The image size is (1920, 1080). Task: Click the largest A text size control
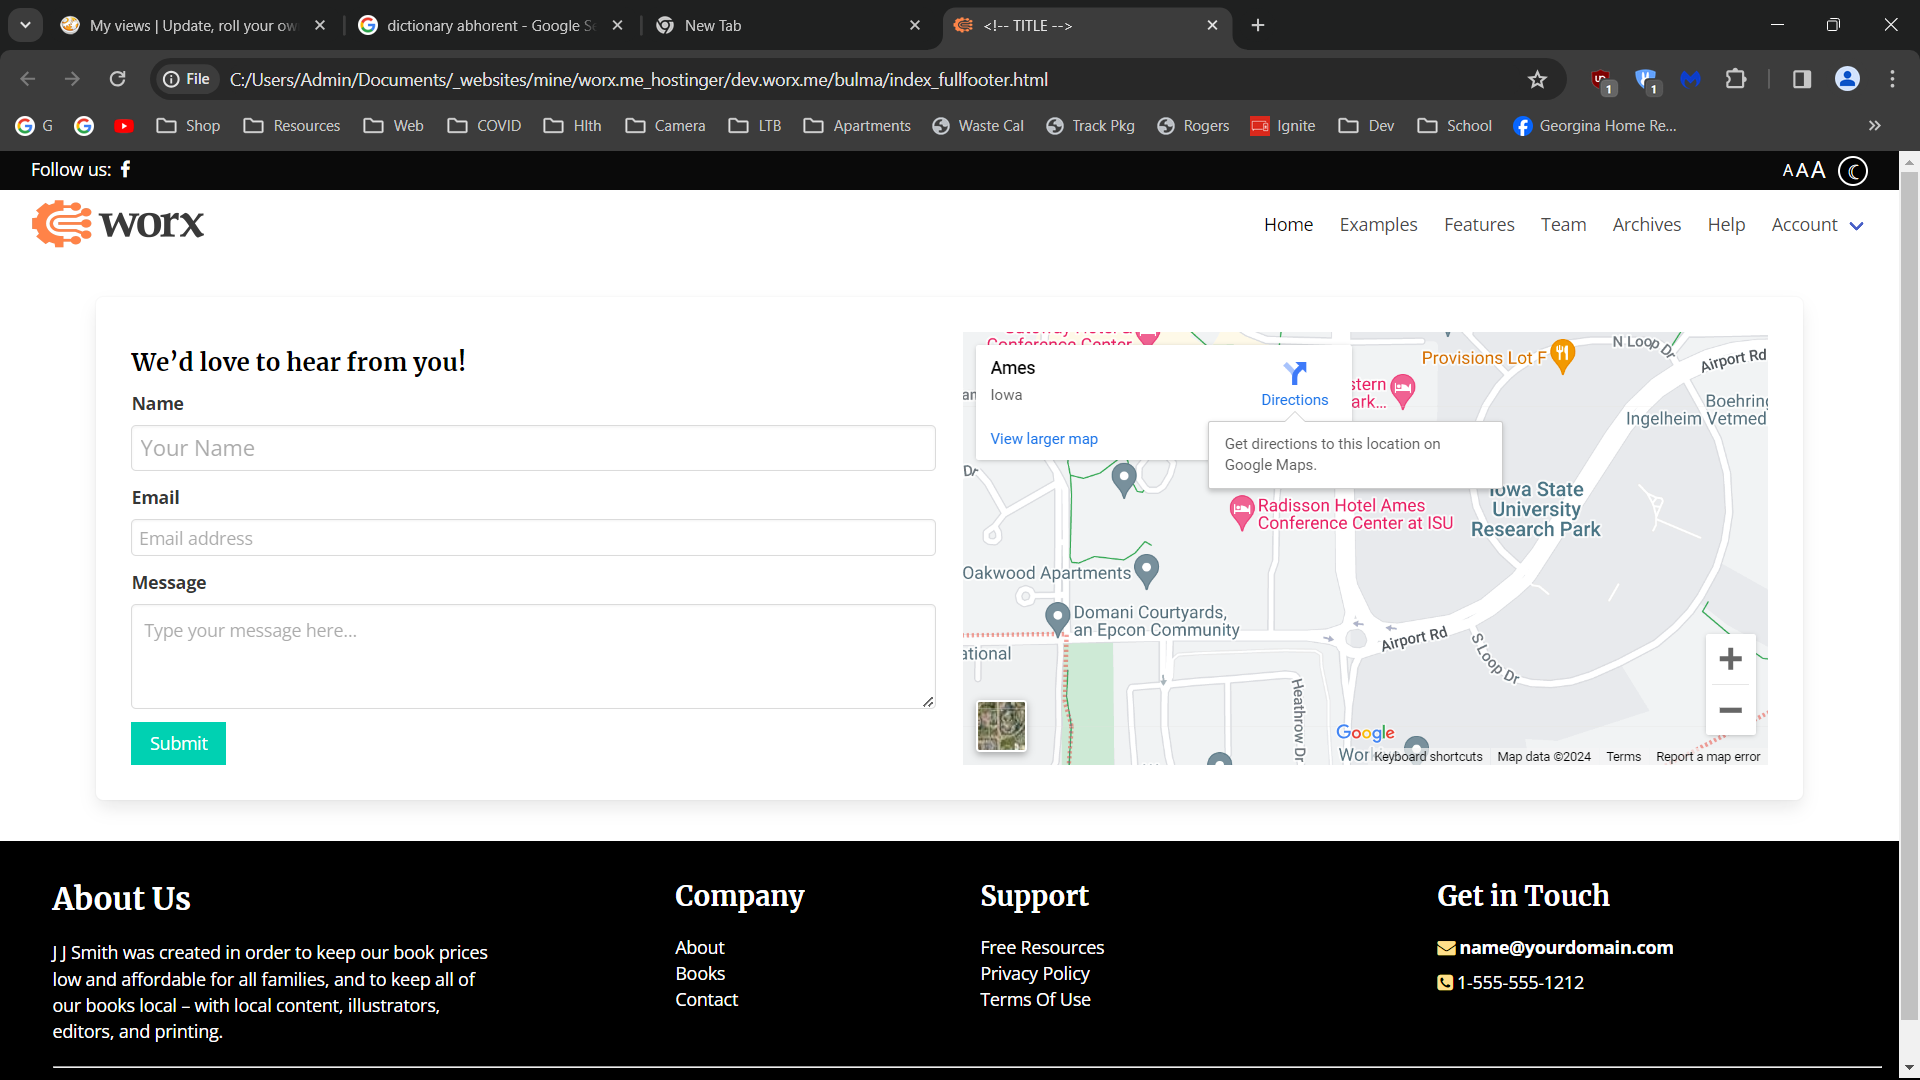[1817, 170]
